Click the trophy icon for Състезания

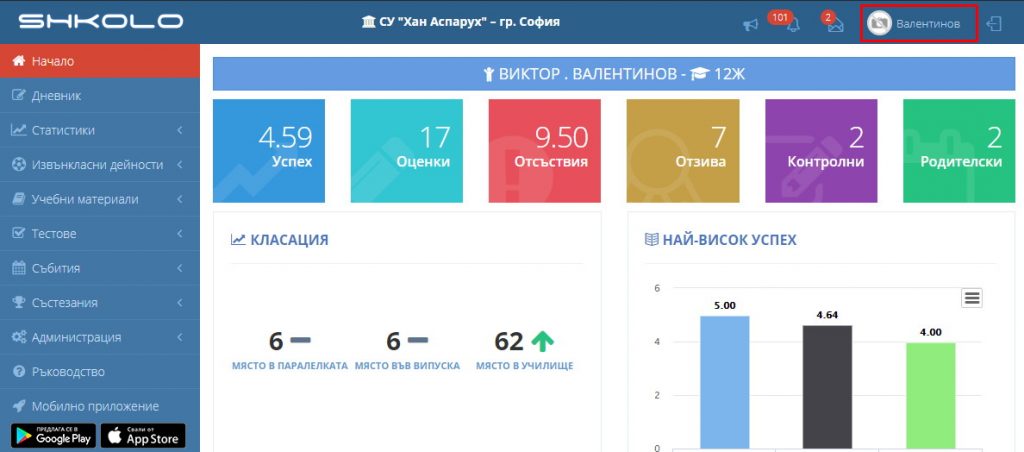19,302
